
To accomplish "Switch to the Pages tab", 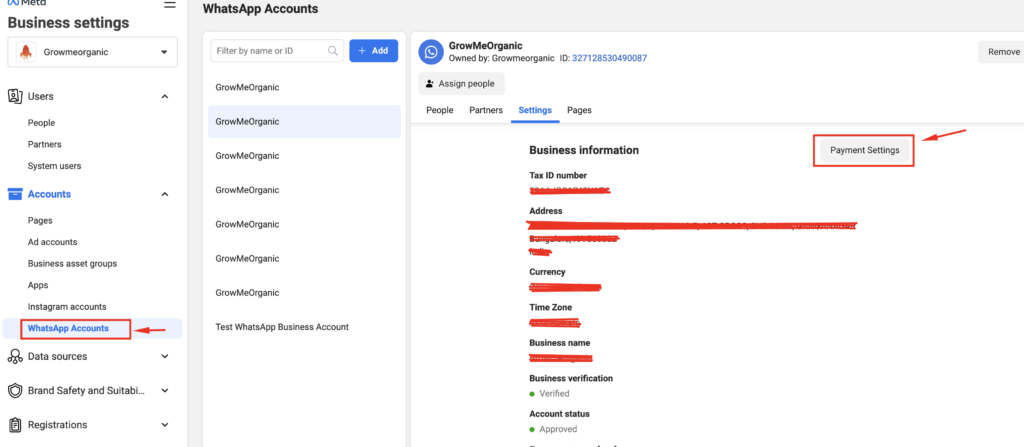I will (579, 110).
